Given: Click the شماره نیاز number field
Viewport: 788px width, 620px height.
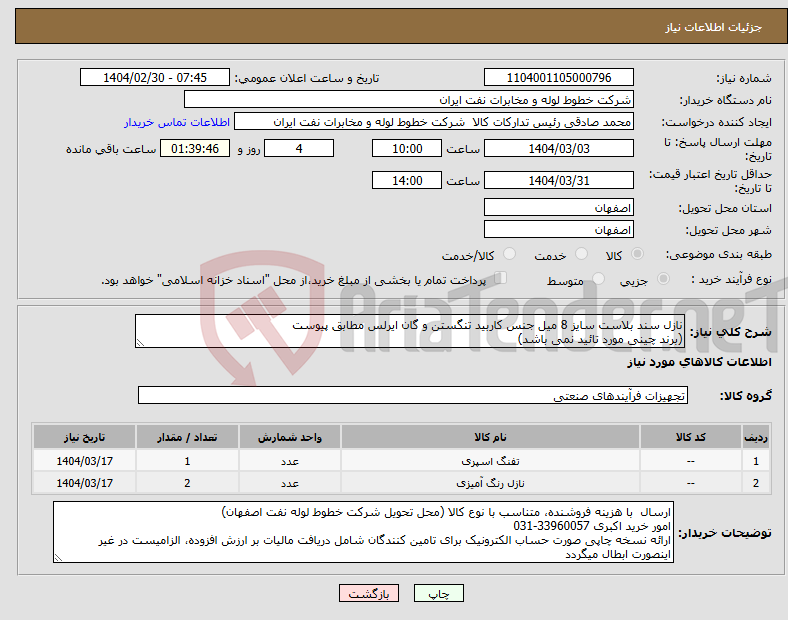Looking at the screenshot, I should 558,77.
